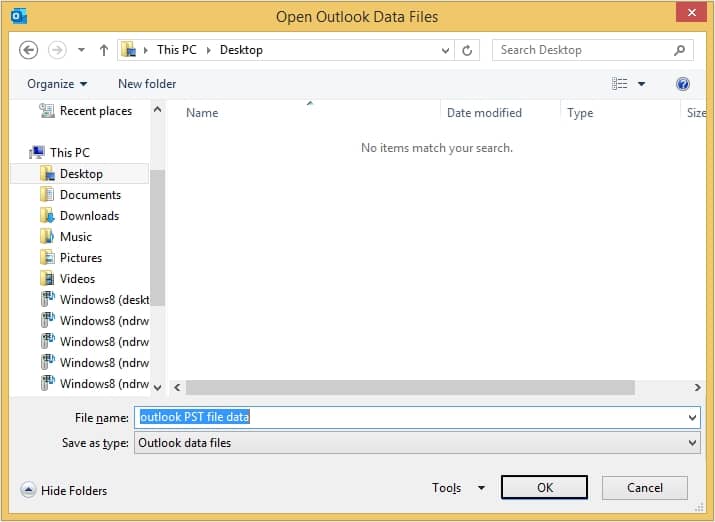Image resolution: width=715 pixels, height=522 pixels.
Task: Change the view layout icon
Action: click(x=619, y=84)
